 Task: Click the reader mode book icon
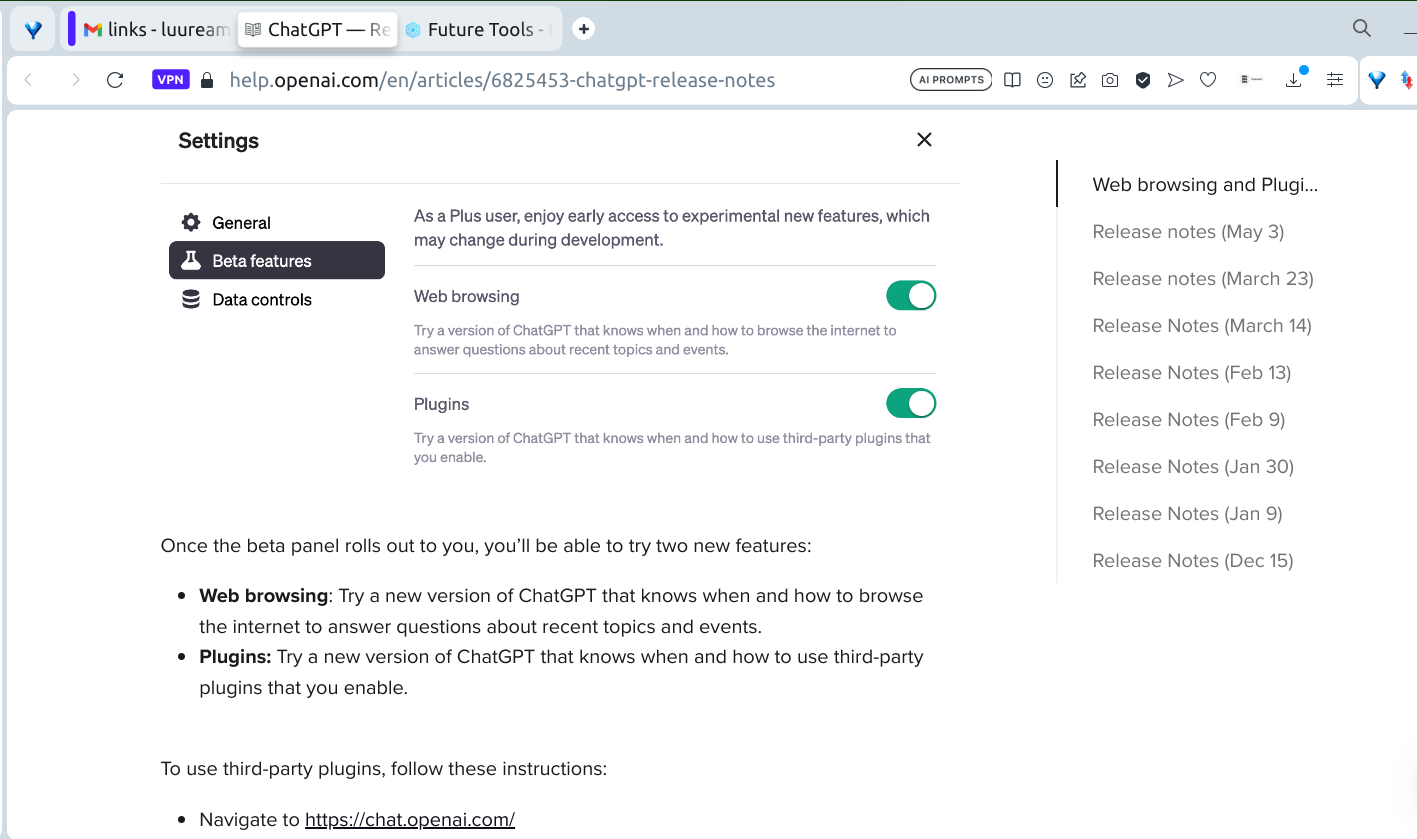[x=1012, y=80]
